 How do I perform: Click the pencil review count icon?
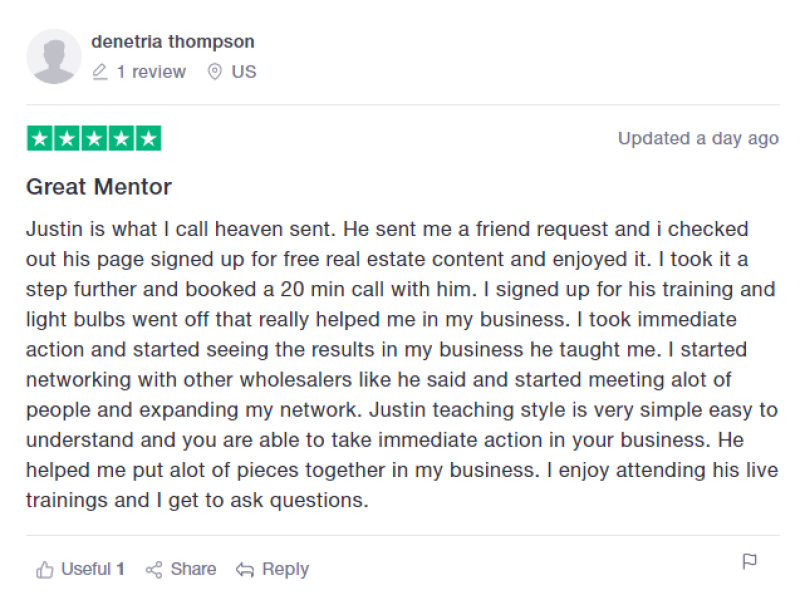tap(99, 72)
